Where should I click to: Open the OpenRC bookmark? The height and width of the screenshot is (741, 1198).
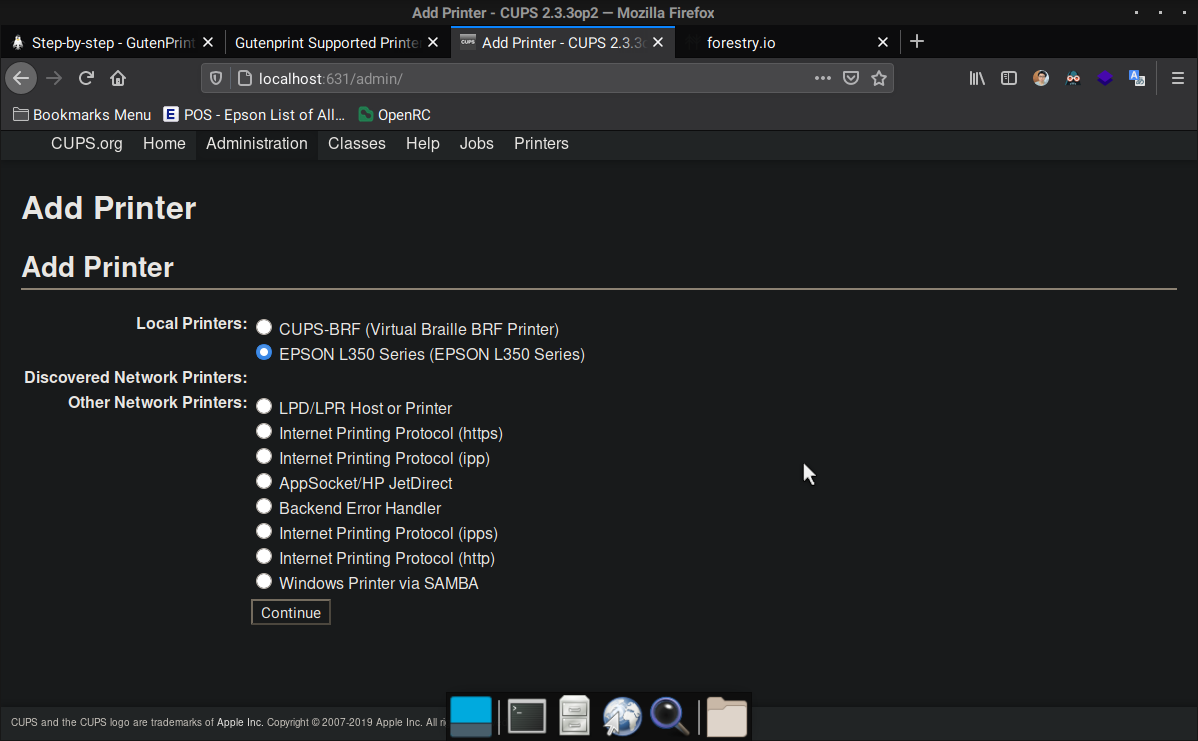click(x=394, y=115)
